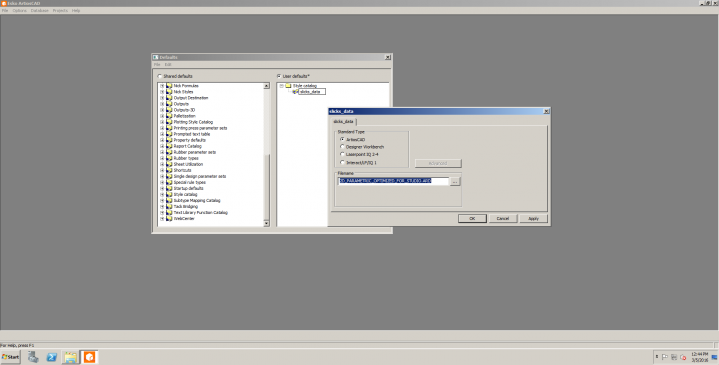Click the Outputs-3D folder icon
This screenshot has width=719, height=365.
tap(169, 110)
